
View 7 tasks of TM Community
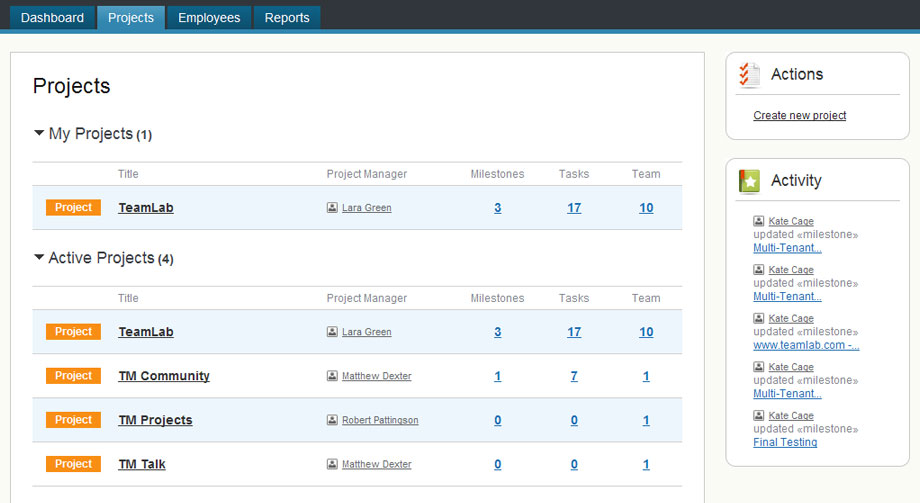574,376
